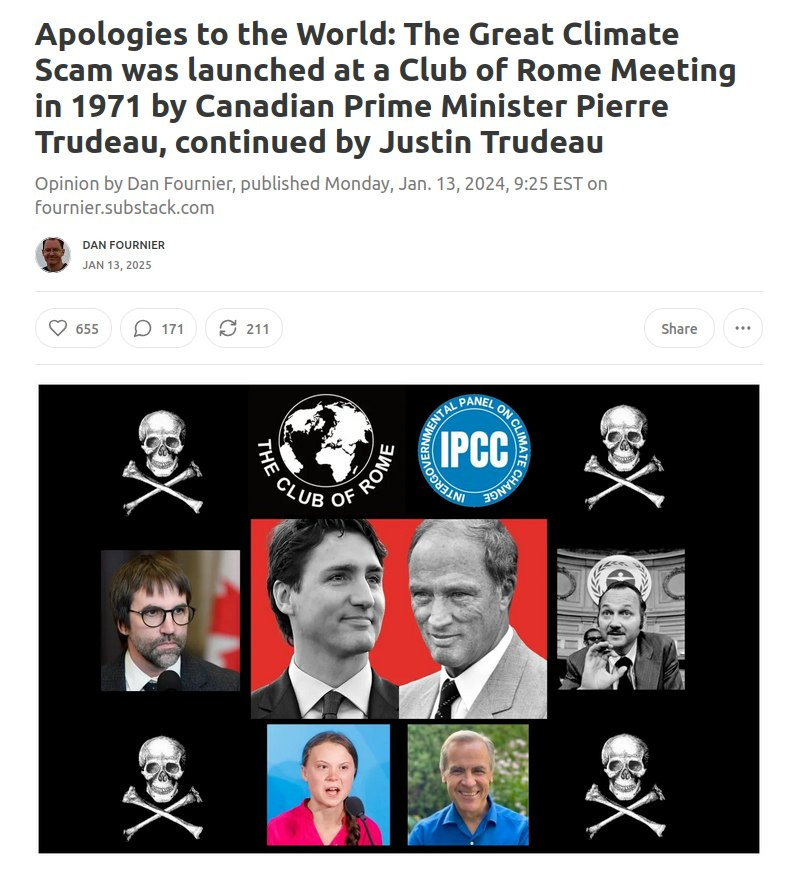The width and height of the screenshot is (799, 878).
Task: Select the black-and-white photo with UN emblem
Action: coord(621,619)
